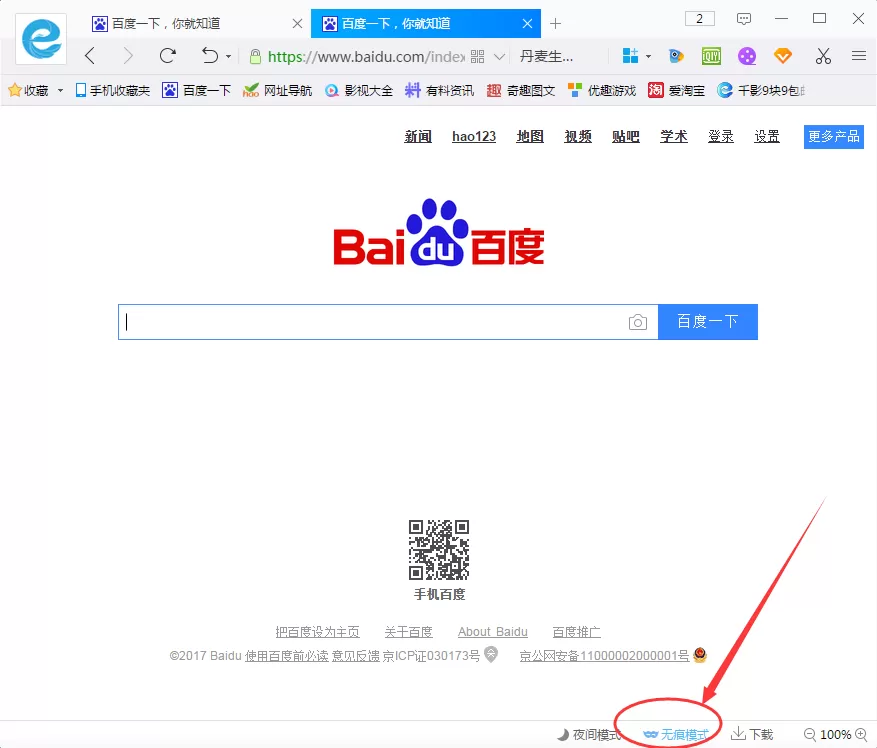Image resolution: width=877 pixels, height=748 pixels.
Task: Open 使用百度前必读 link
Action: tap(286, 656)
